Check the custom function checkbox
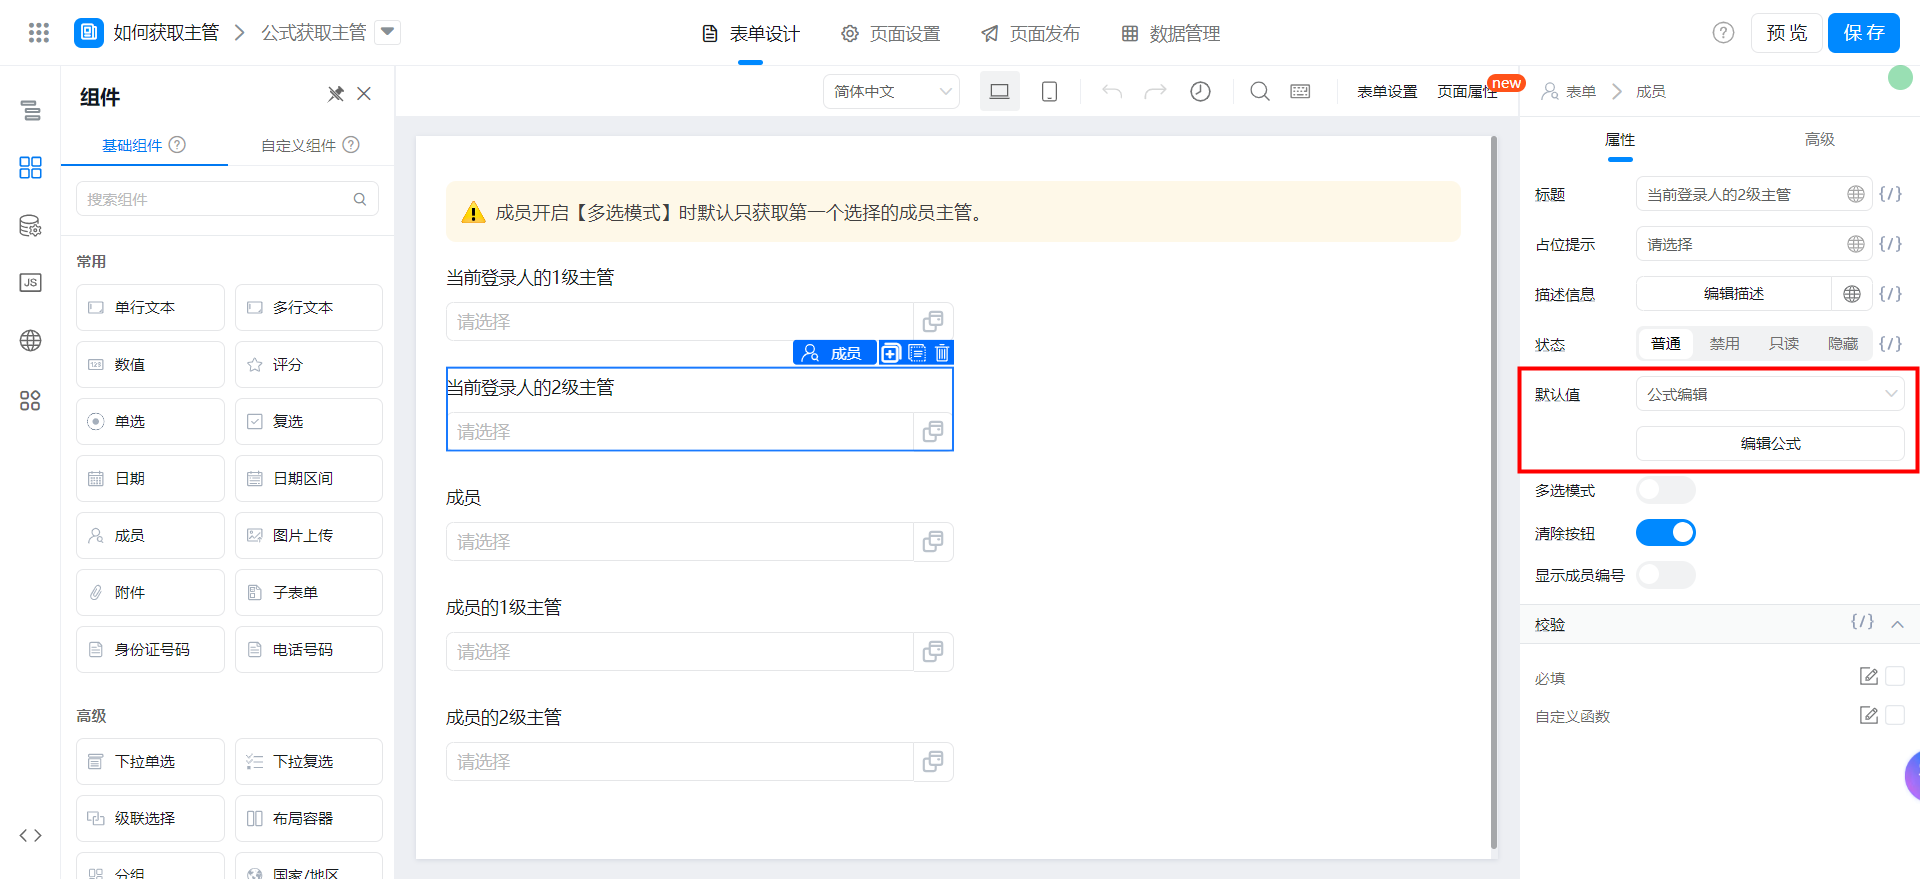 (1895, 715)
